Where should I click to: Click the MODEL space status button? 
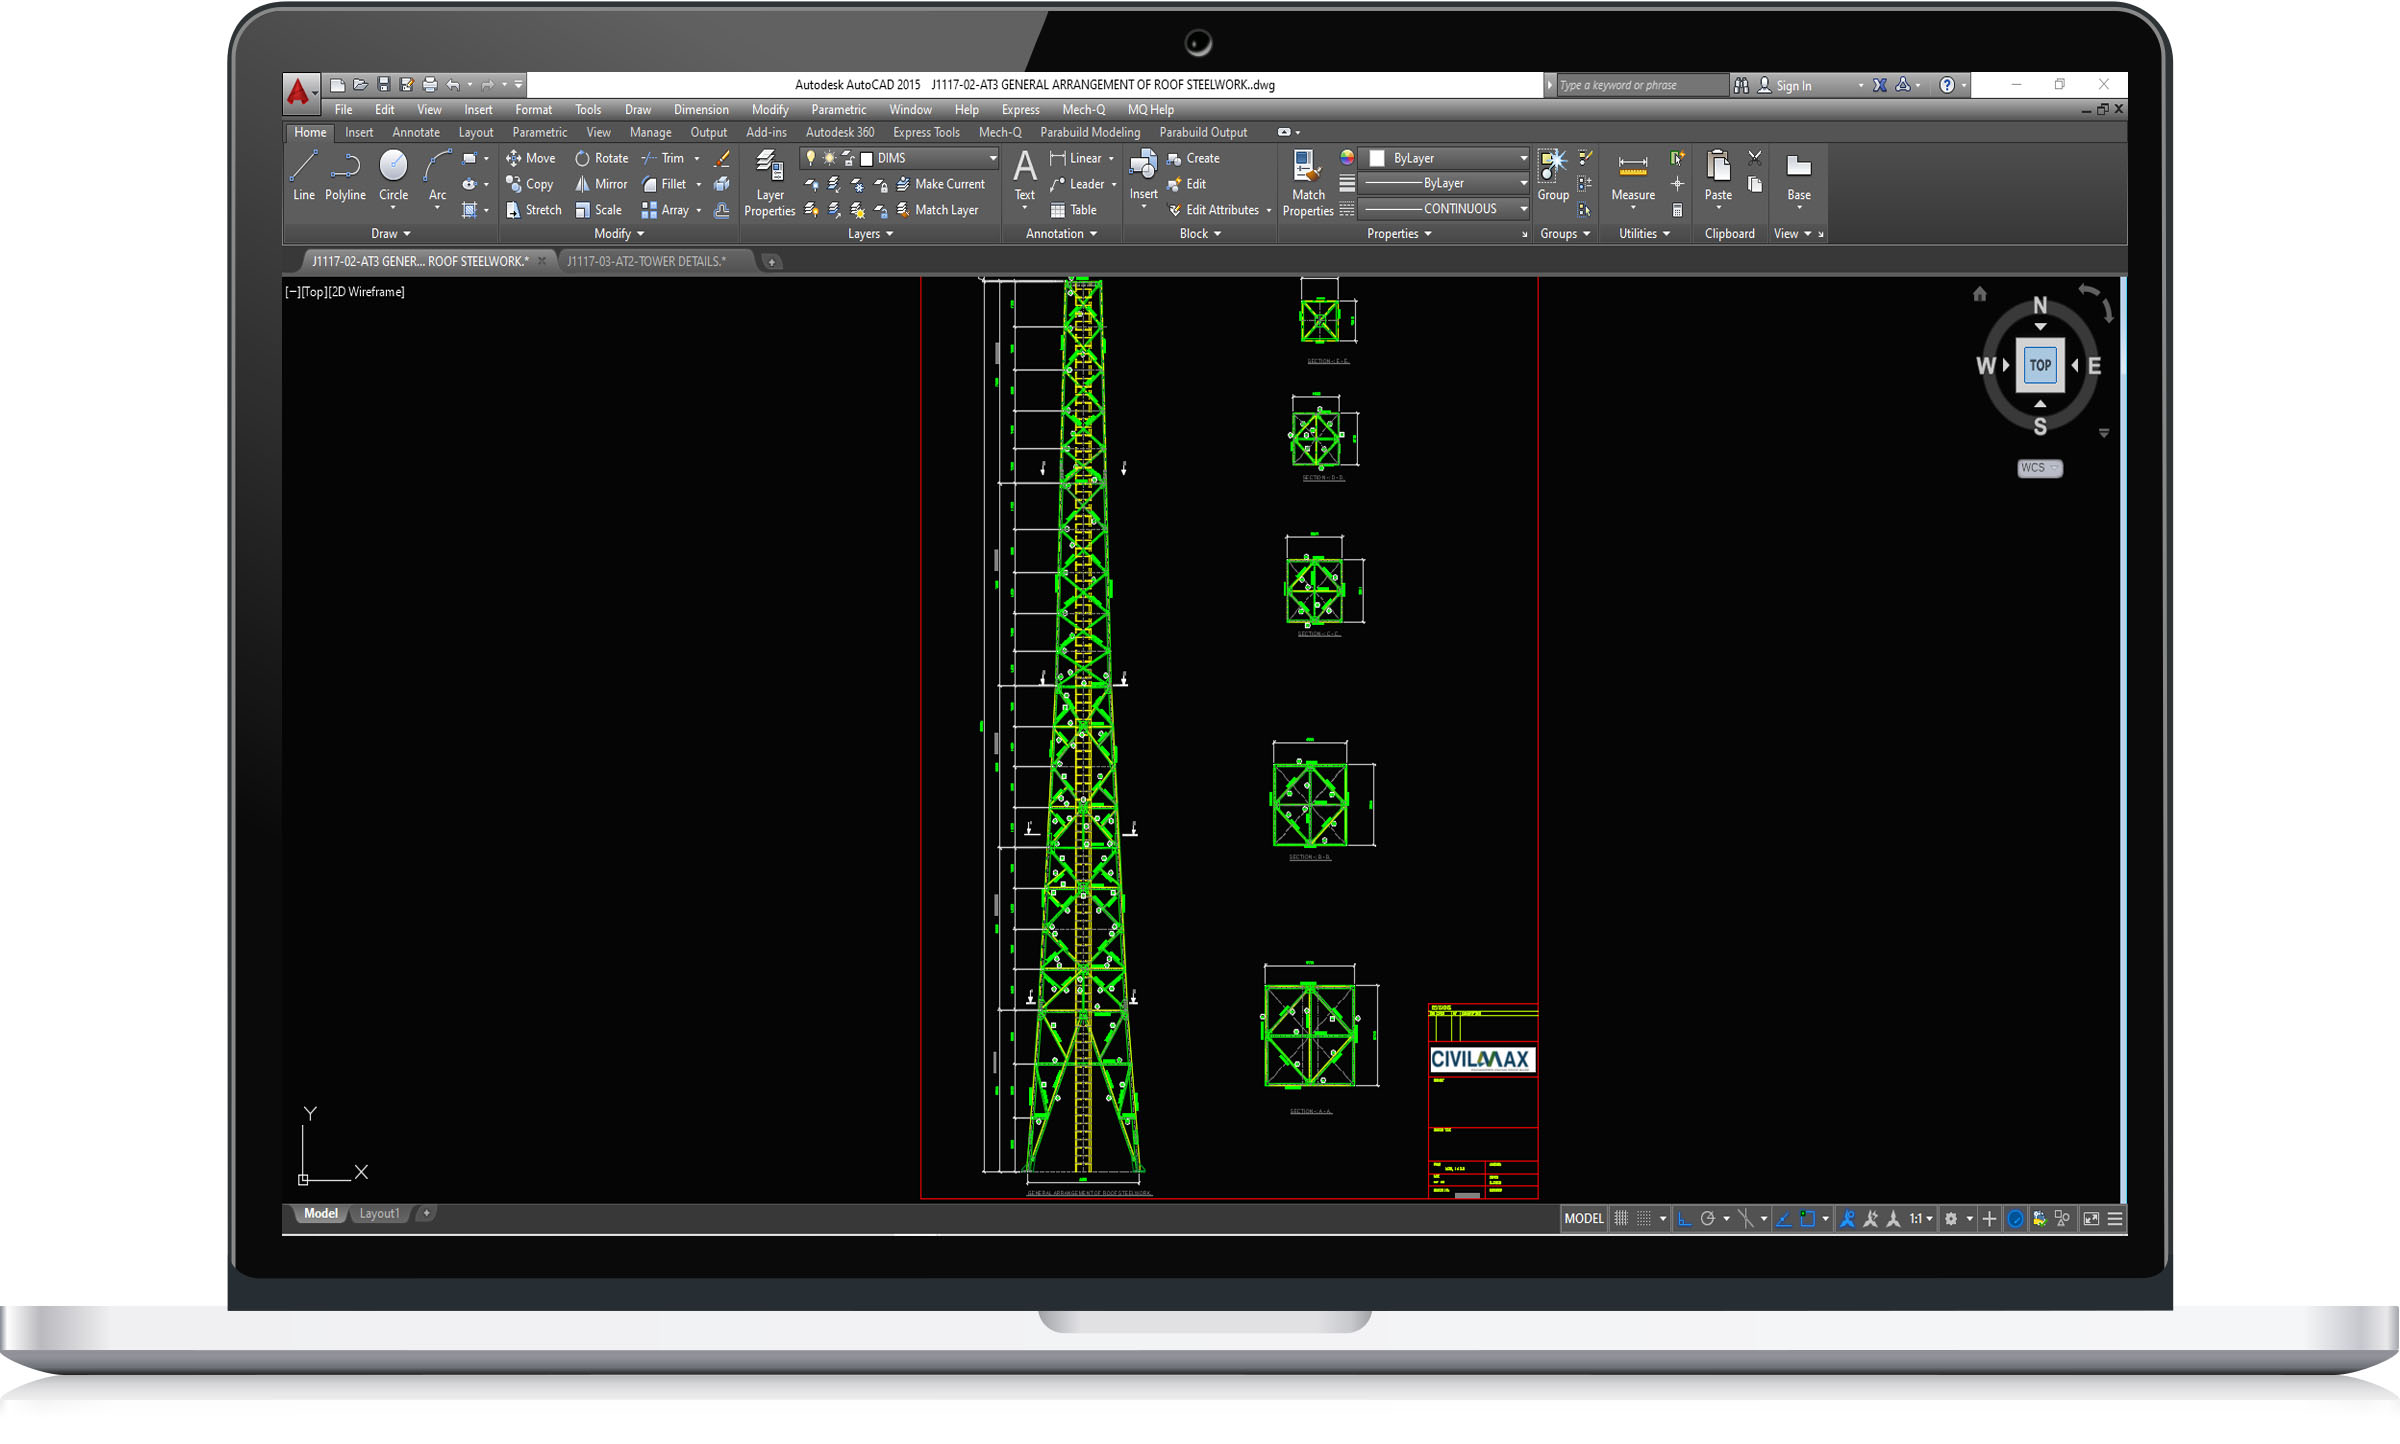(1583, 1218)
